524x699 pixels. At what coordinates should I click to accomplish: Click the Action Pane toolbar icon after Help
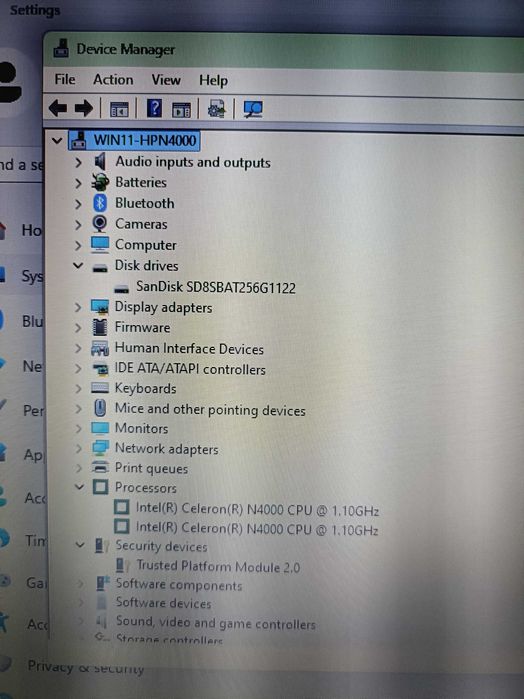tap(181, 109)
